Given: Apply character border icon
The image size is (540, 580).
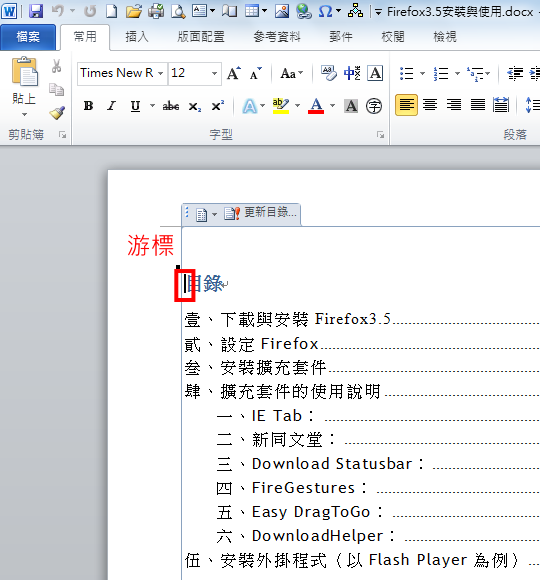Looking at the screenshot, I should (375, 73).
